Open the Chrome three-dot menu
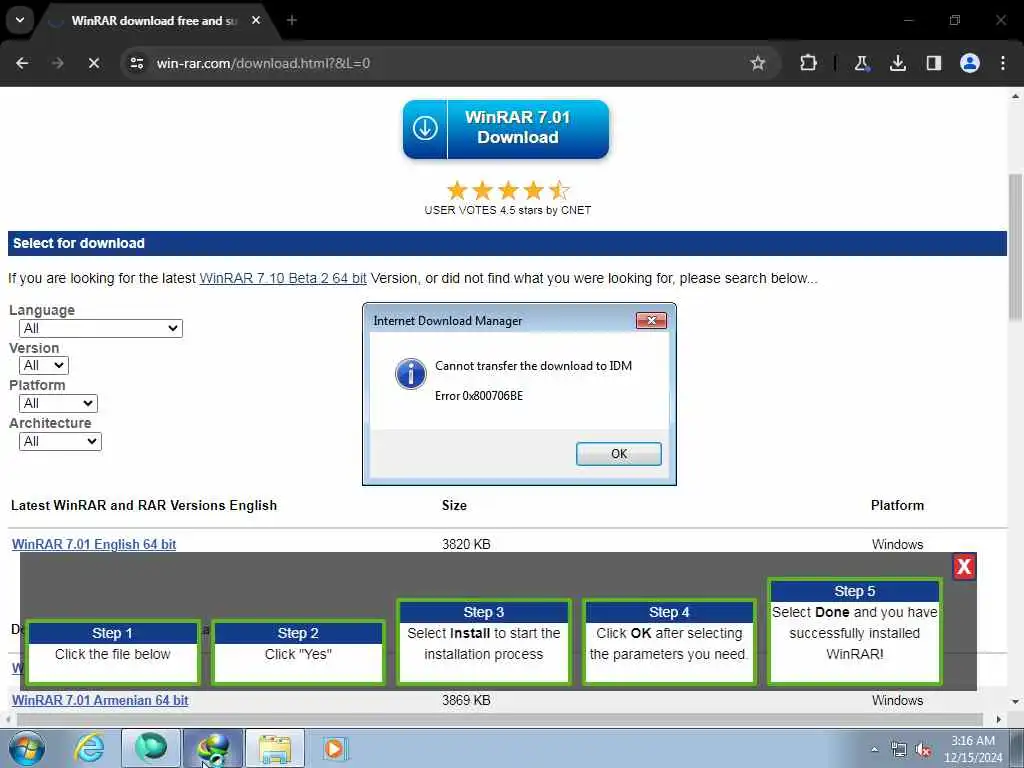The height and width of the screenshot is (768, 1024). pos(1003,63)
